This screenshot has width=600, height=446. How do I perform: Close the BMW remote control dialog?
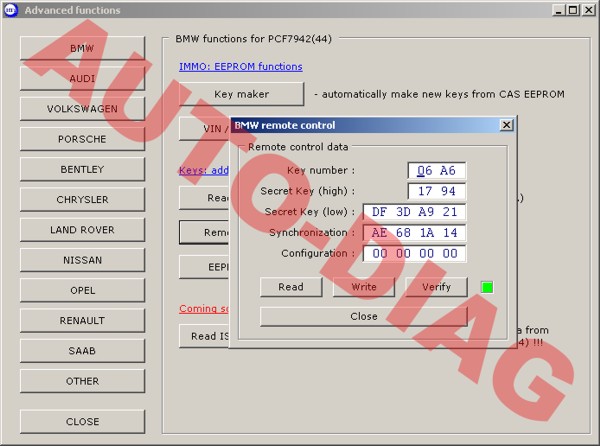[364, 316]
